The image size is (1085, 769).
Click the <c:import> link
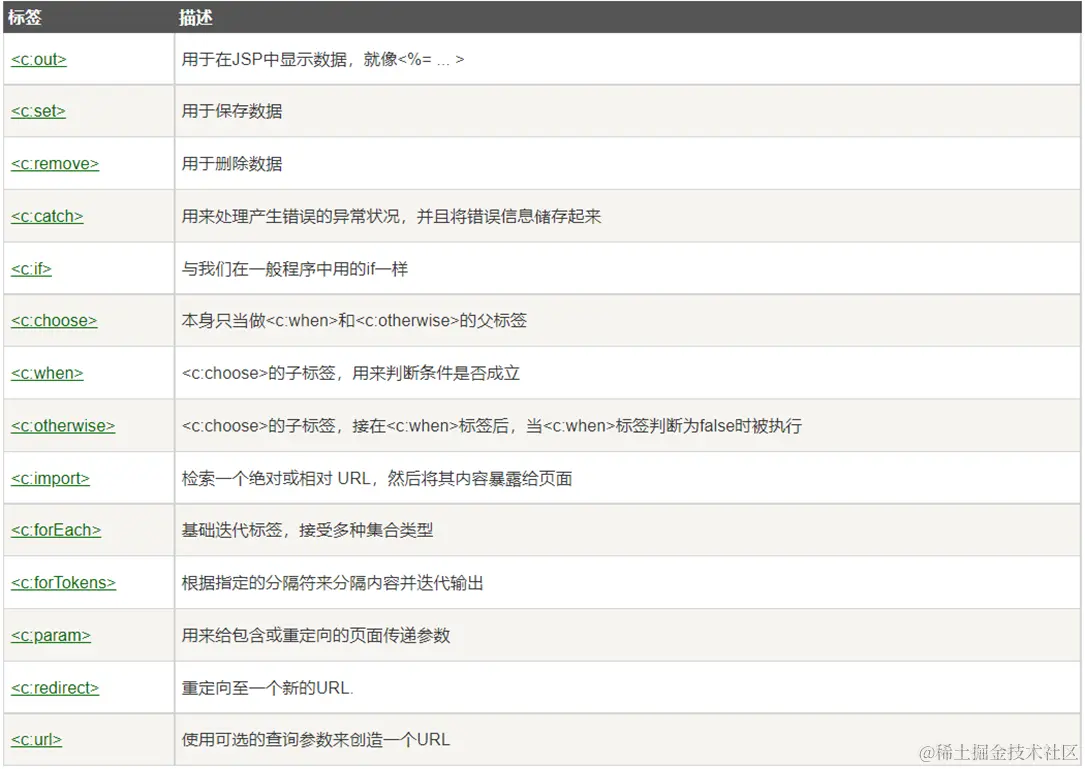coord(50,478)
